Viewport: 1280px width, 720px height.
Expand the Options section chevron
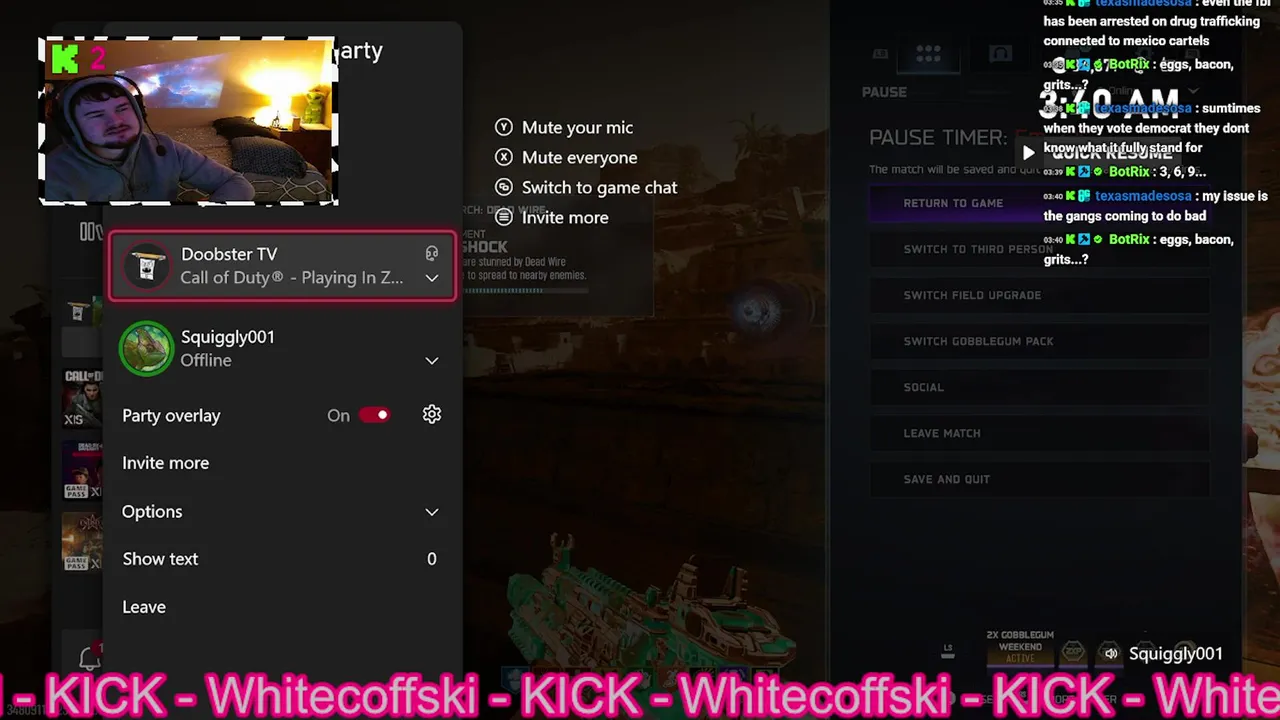[432, 512]
